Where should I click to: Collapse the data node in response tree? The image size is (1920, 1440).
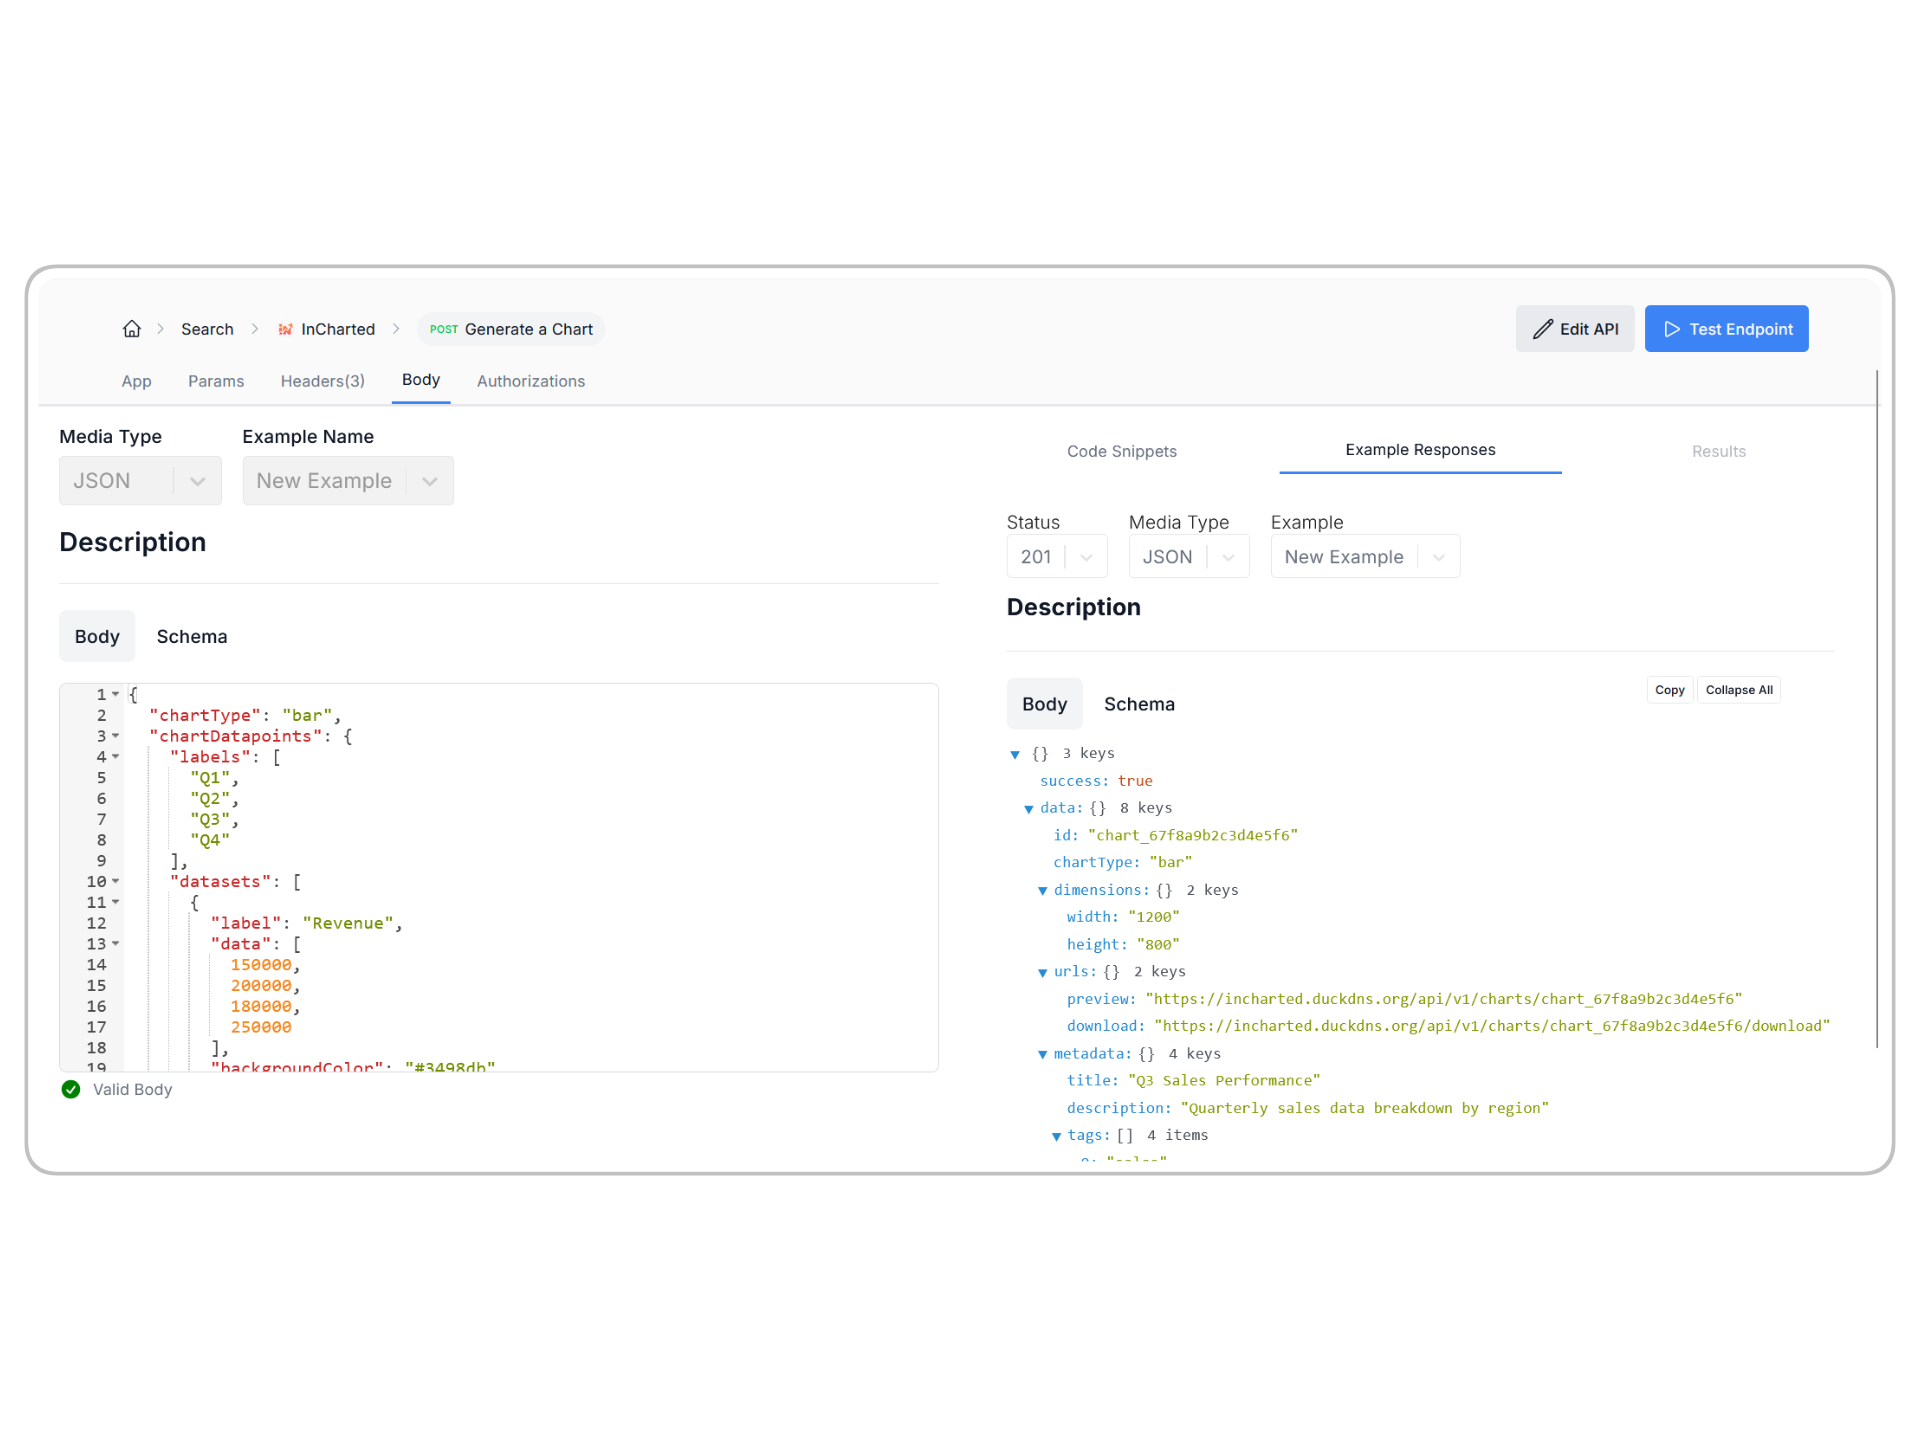(x=1028, y=809)
